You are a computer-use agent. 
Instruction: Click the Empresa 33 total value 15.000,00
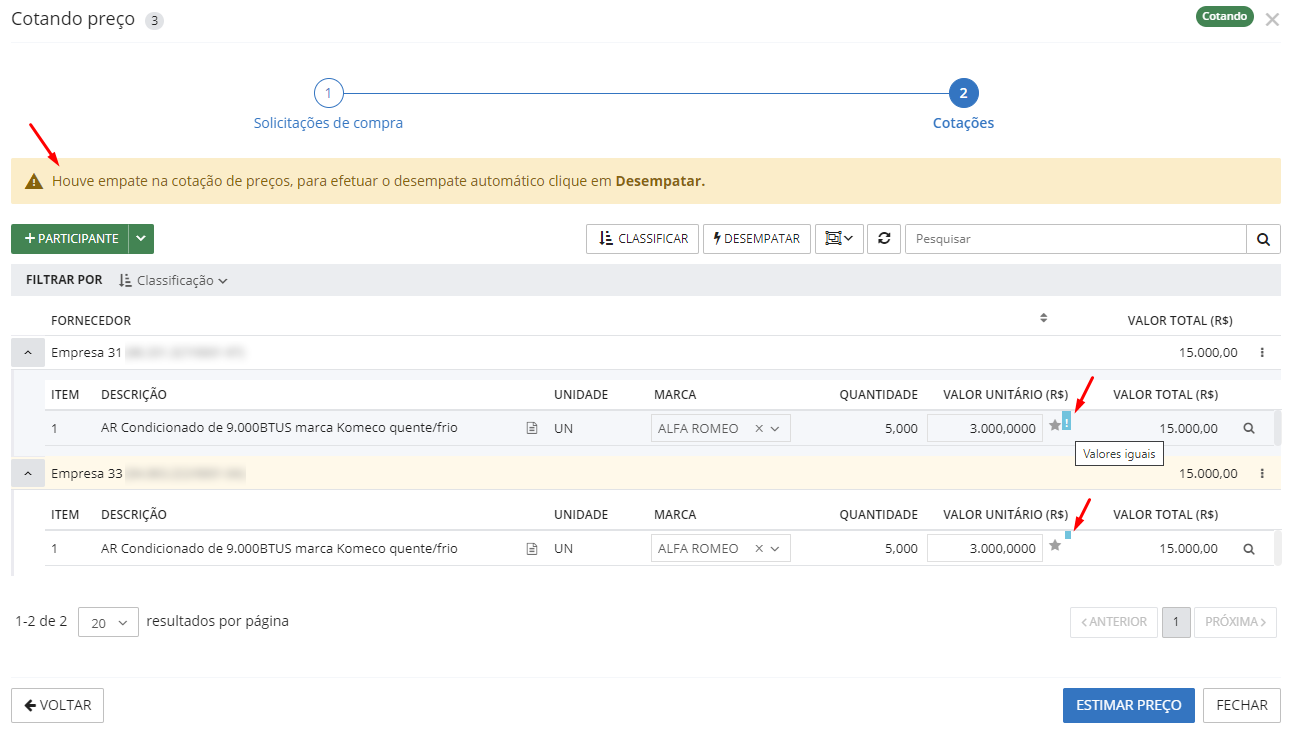1208,473
